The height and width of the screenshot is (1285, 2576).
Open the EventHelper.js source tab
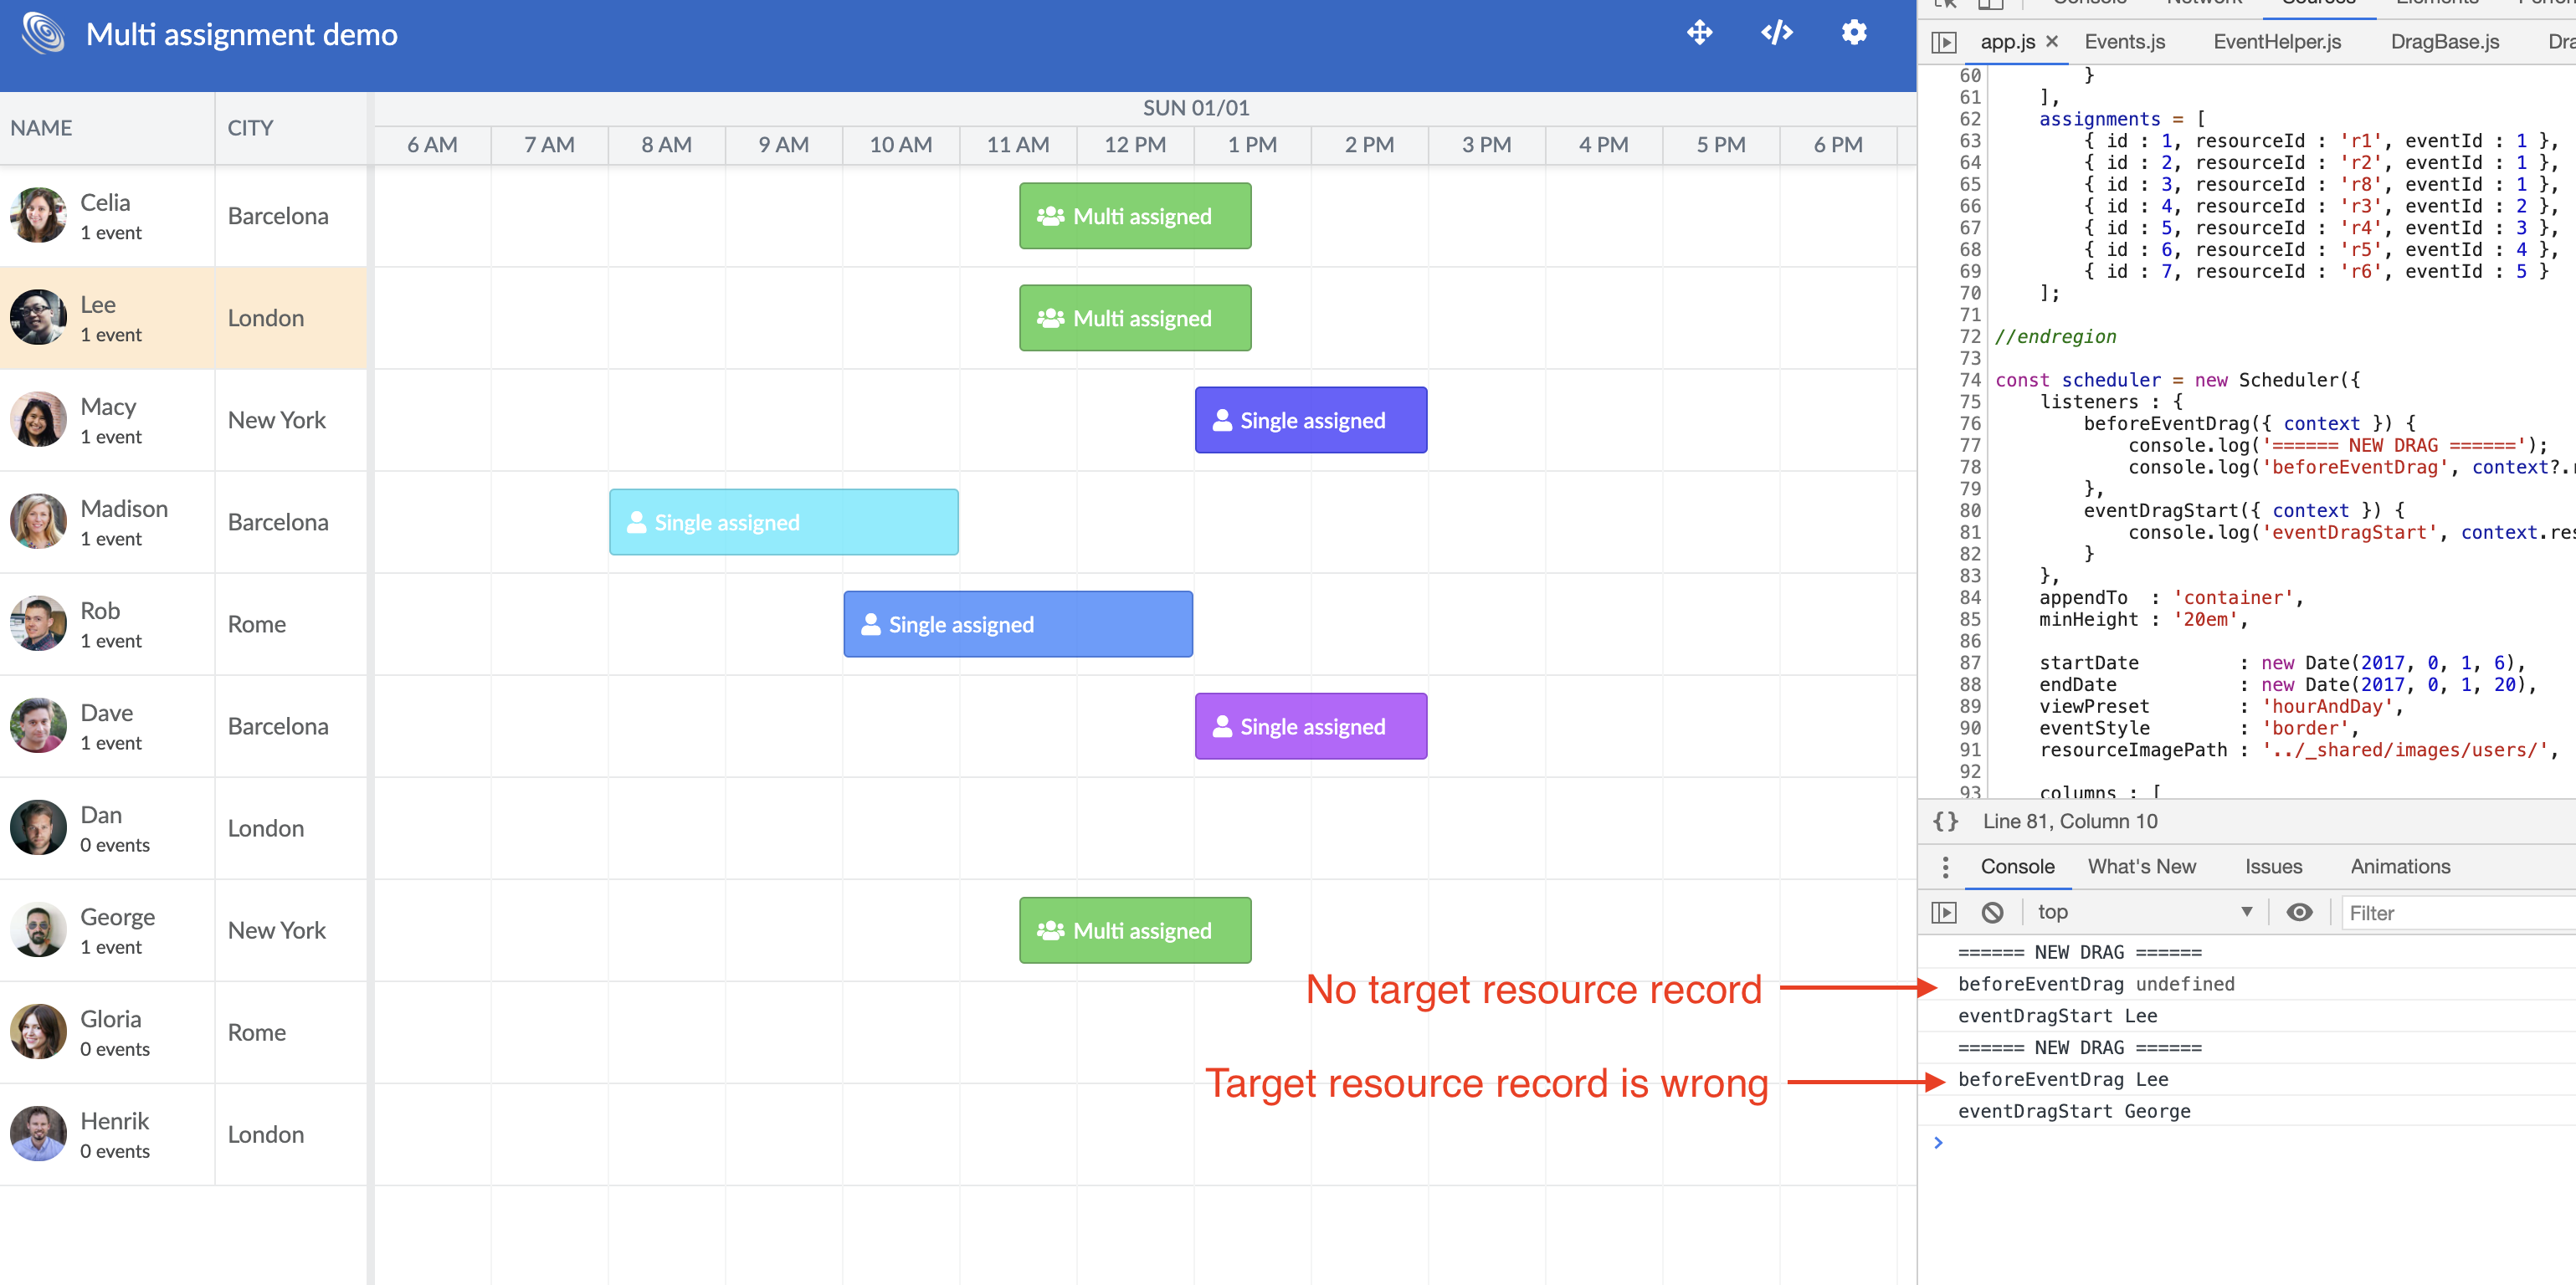coord(2277,42)
